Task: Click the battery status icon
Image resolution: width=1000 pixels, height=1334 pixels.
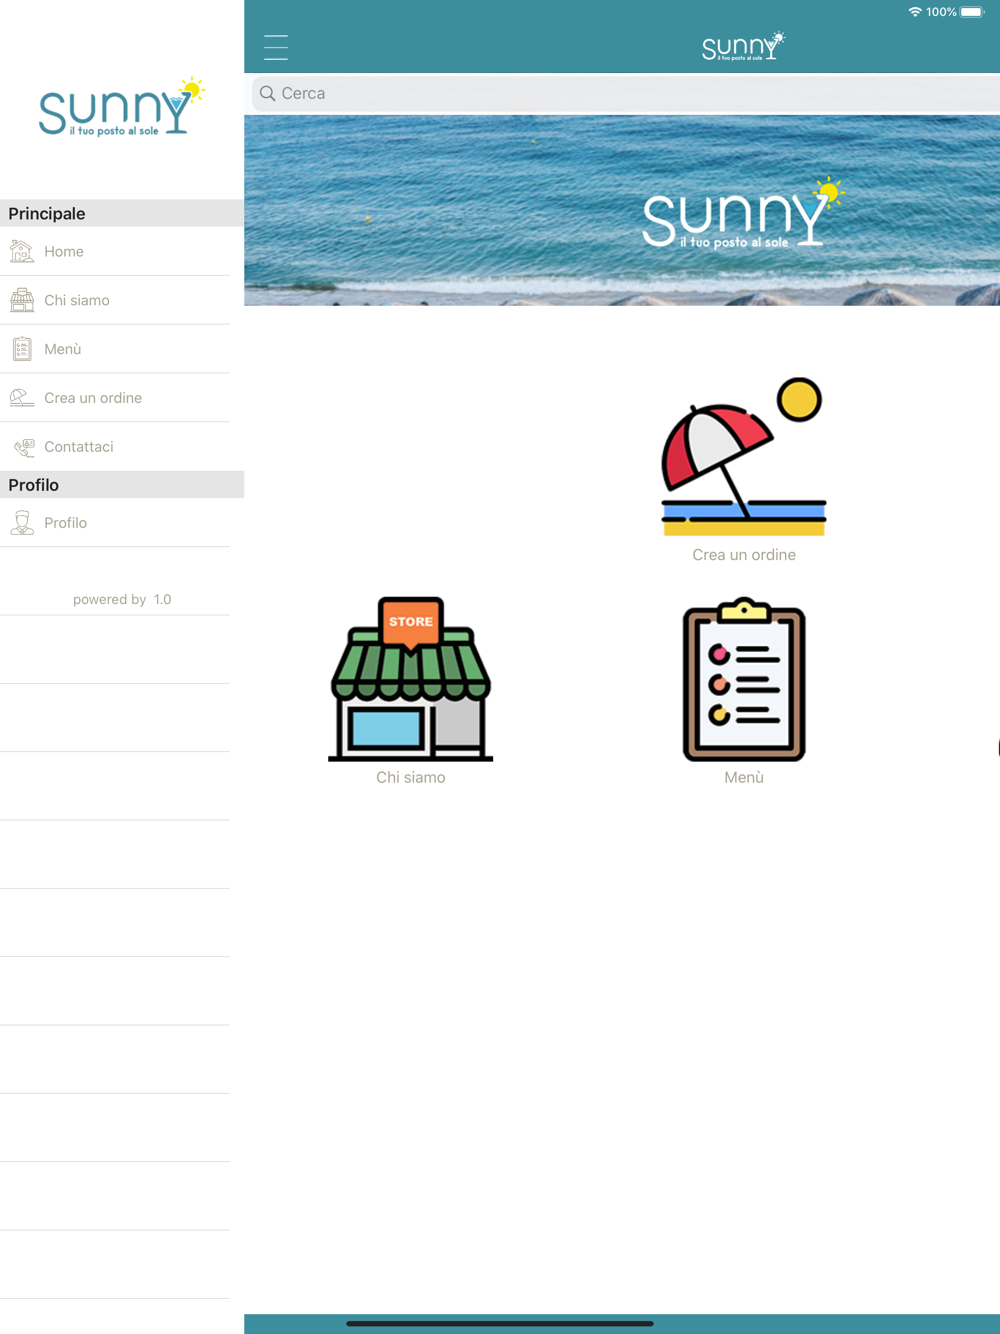Action: 972,12
